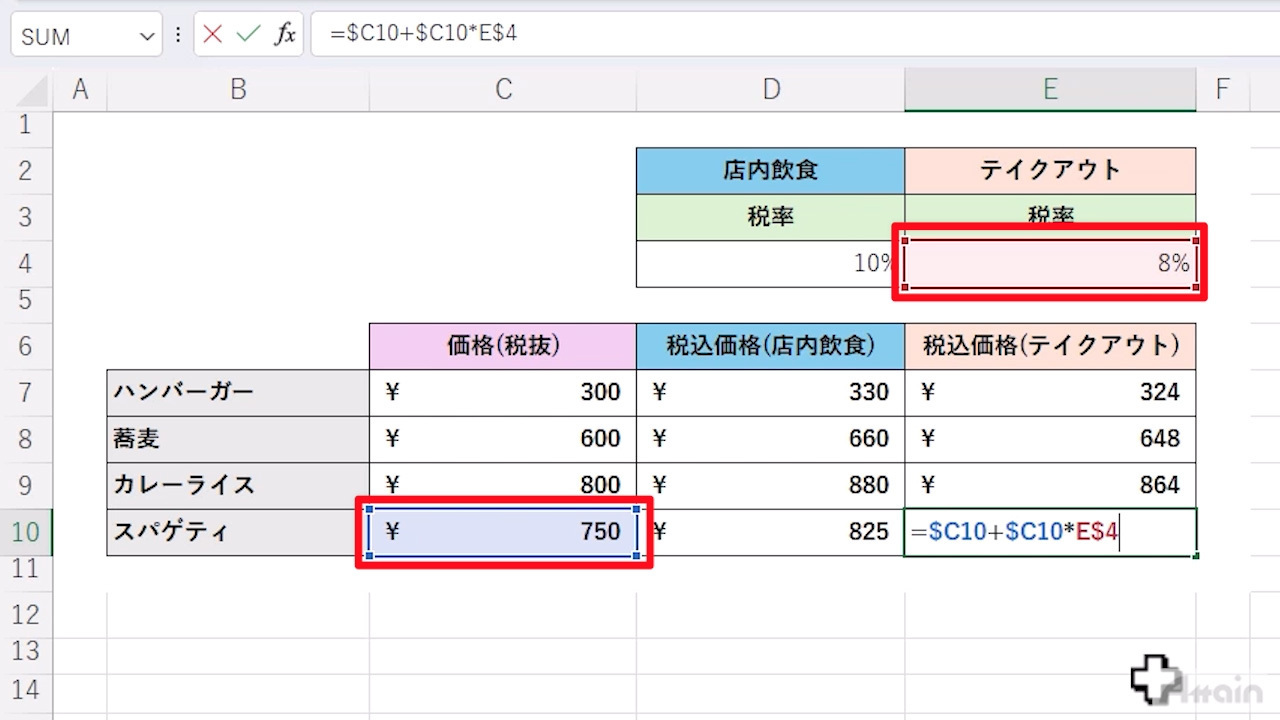
Task: Click the スパゲティ item cell
Action: pos(238,531)
